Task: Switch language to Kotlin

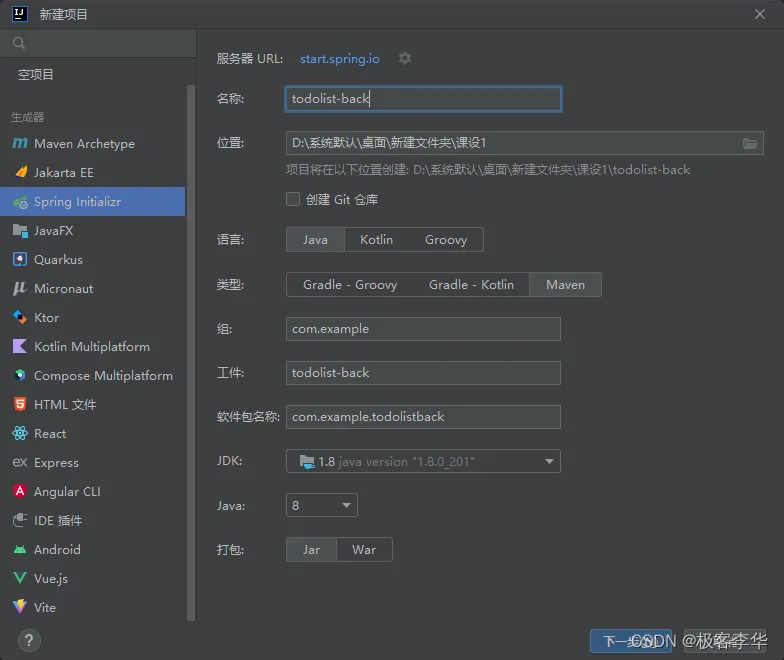Action: click(376, 240)
